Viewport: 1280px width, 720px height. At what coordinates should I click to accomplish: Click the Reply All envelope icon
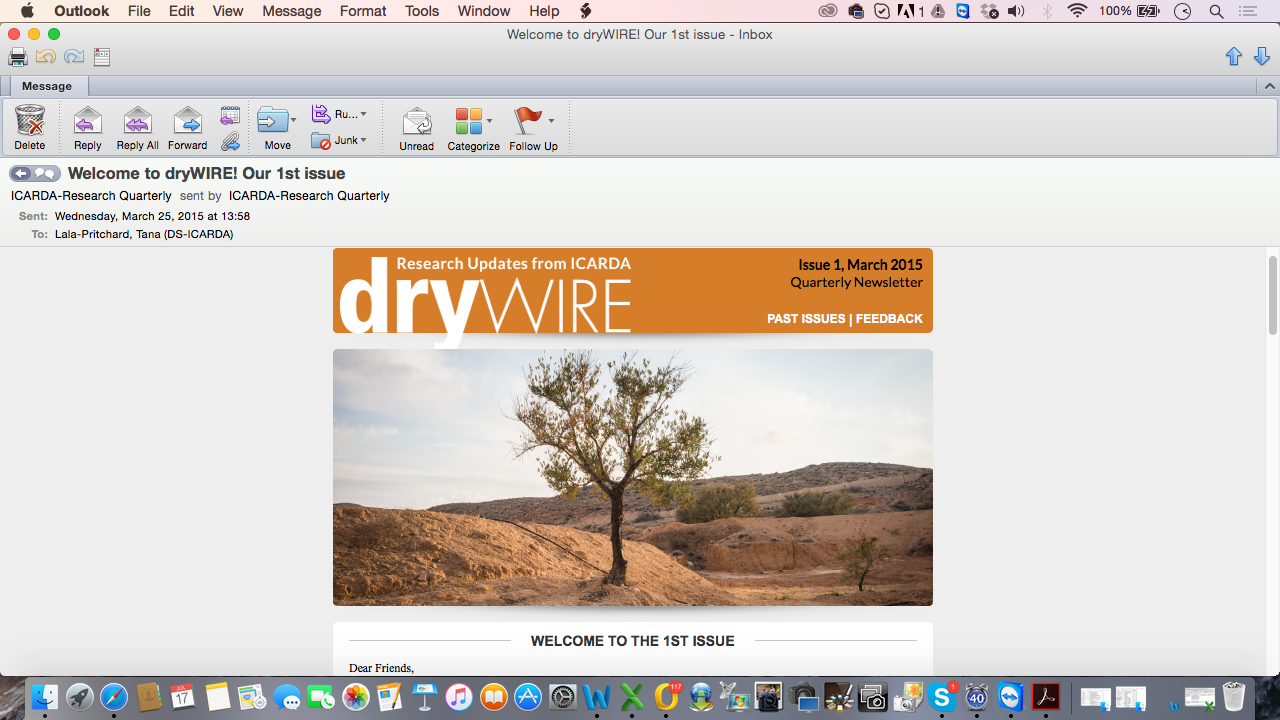click(137, 121)
